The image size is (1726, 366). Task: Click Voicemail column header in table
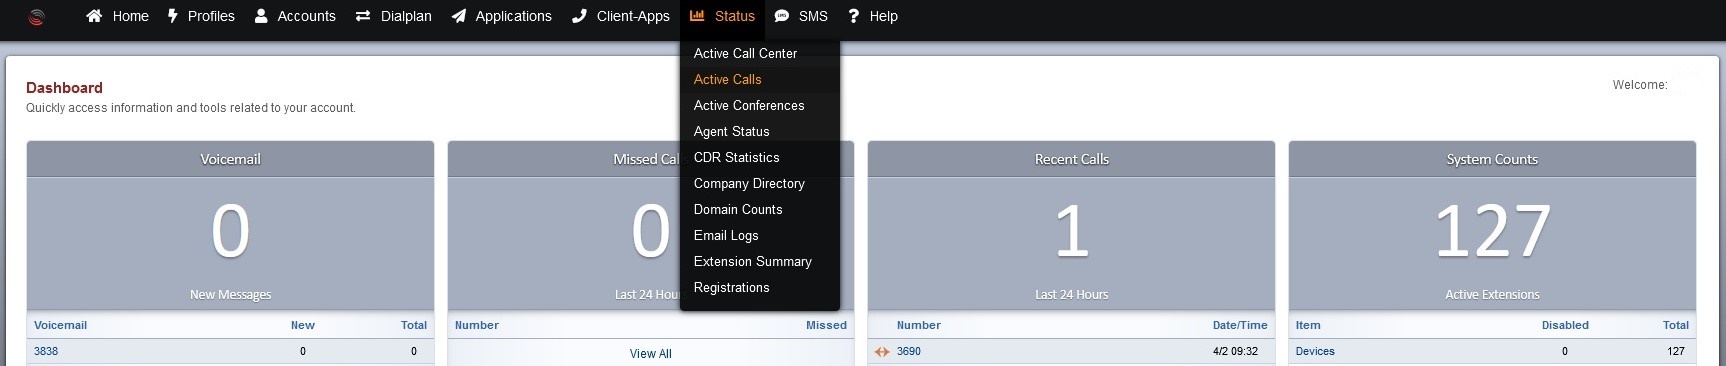click(60, 325)
